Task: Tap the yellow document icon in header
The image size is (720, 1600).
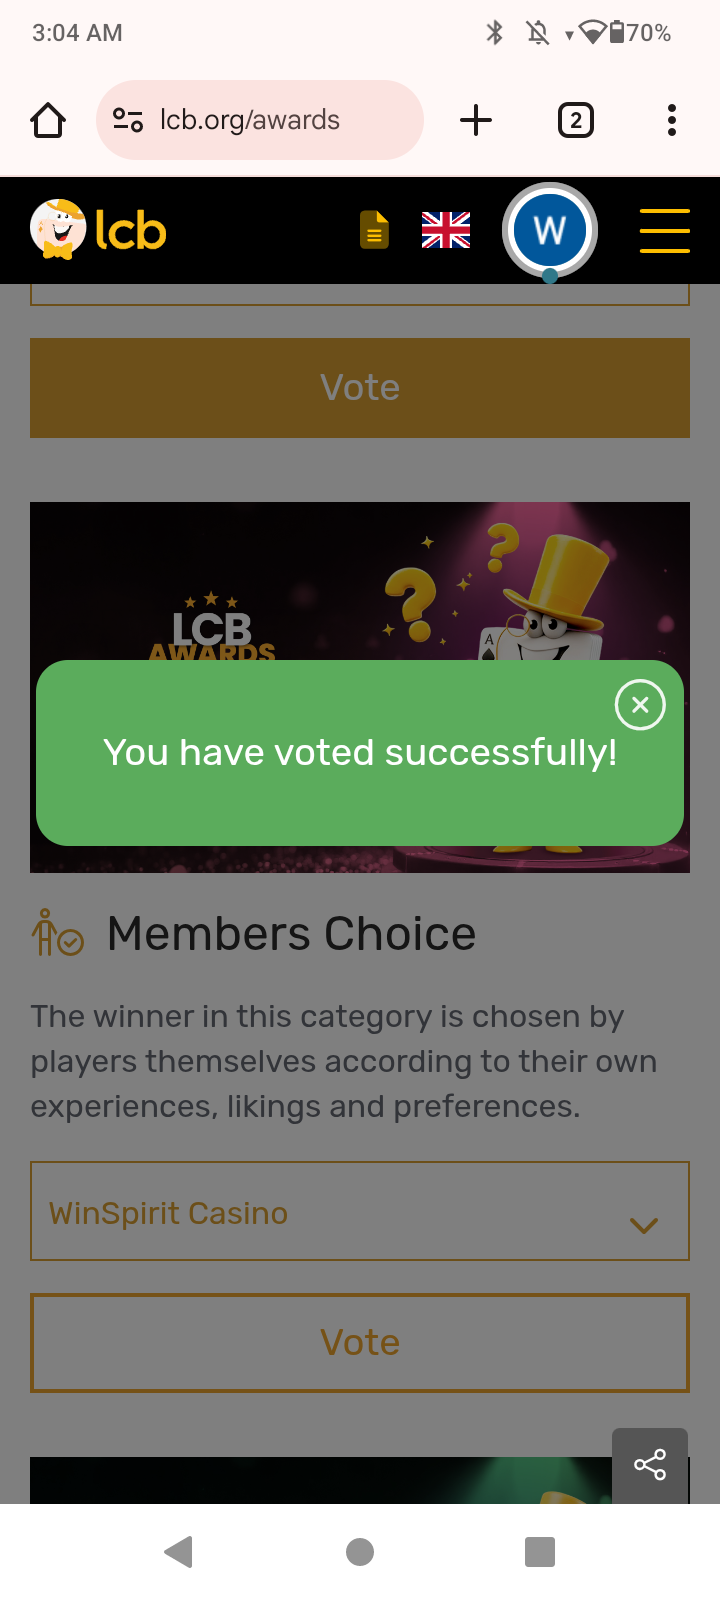Action: coord(374,230)
